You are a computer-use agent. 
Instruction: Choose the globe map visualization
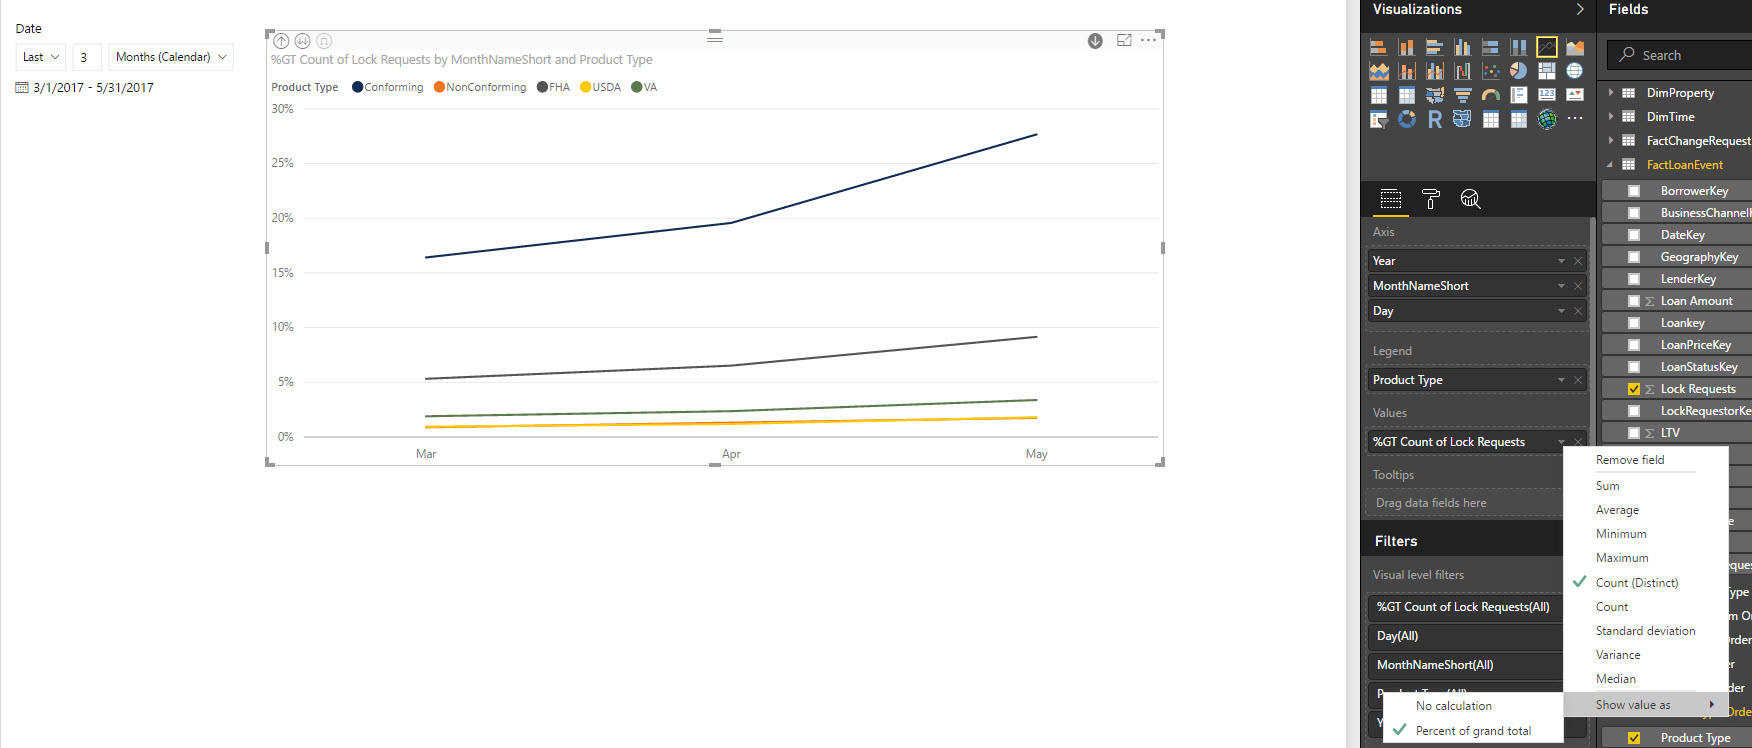[x=1575, y=71]
